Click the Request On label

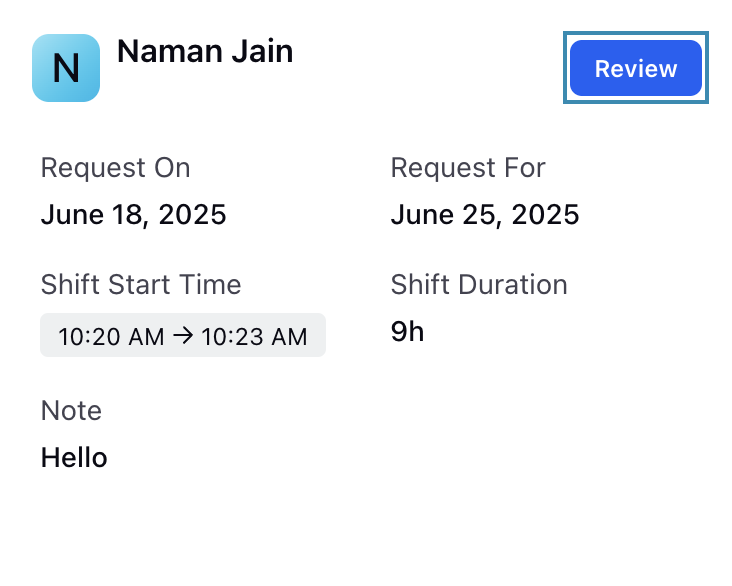click(115, 168)
